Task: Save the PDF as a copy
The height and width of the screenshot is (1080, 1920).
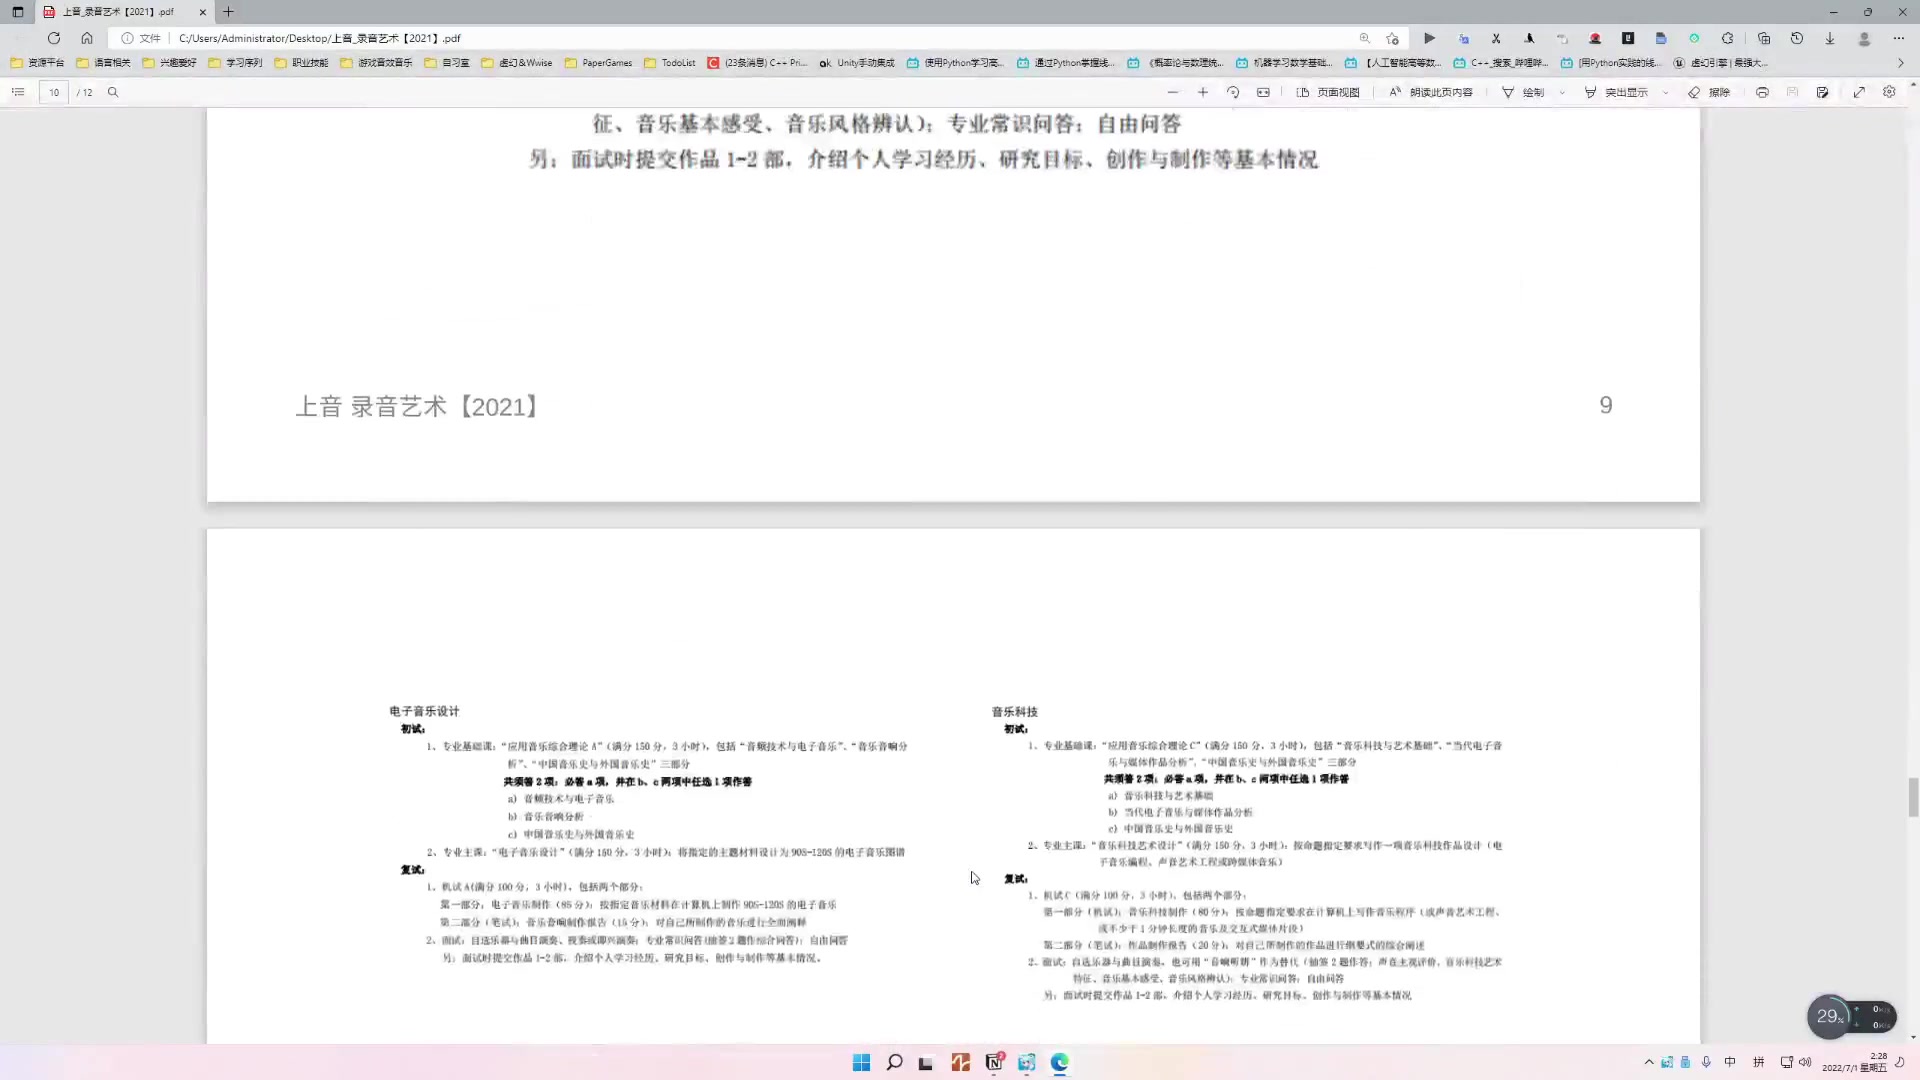Action: click(x=1822, y=92)
